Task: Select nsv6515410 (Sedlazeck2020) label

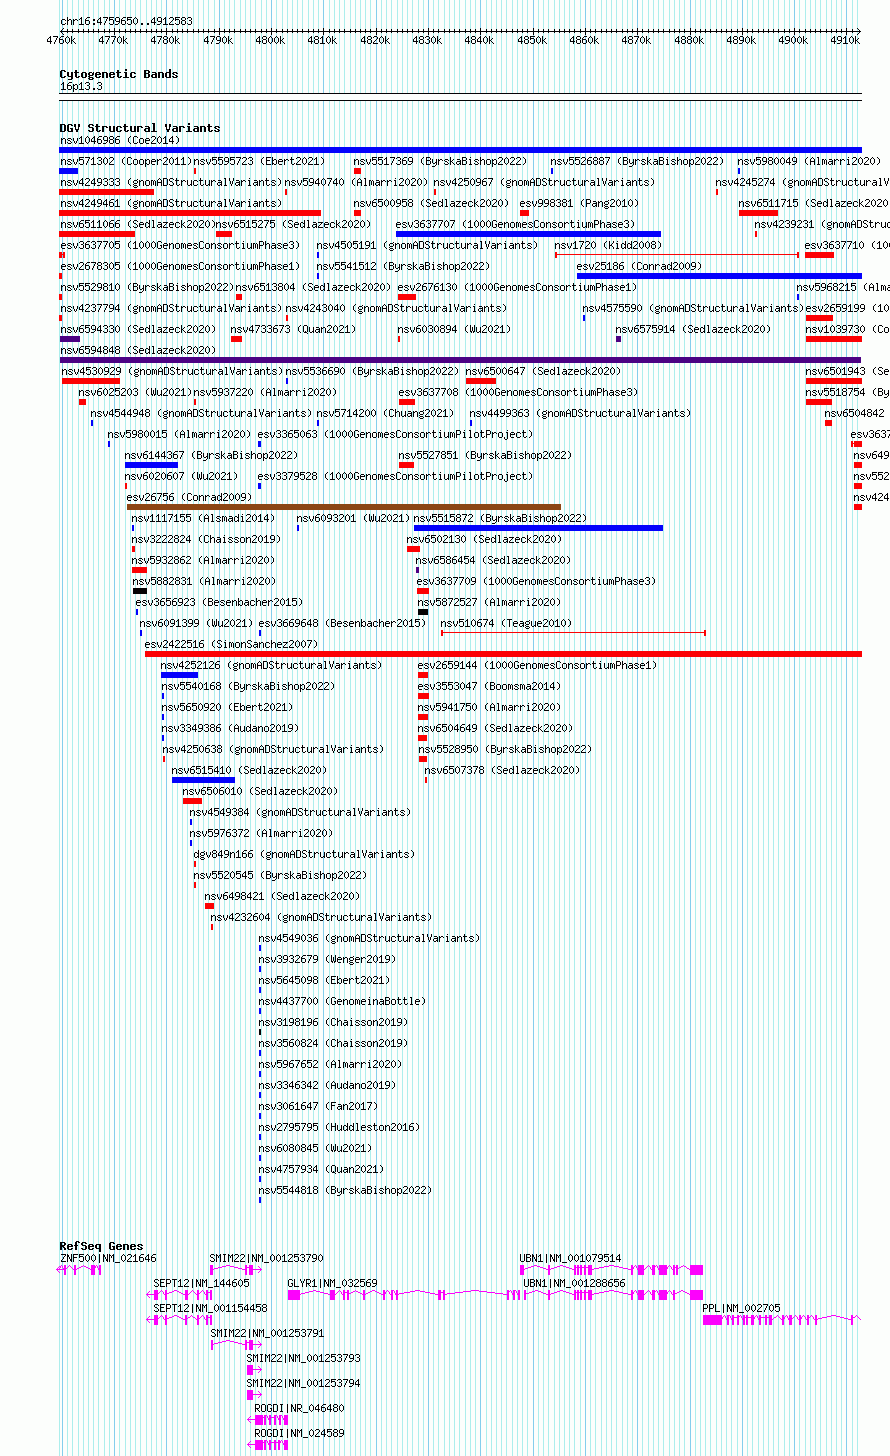Action: (249, 771)
